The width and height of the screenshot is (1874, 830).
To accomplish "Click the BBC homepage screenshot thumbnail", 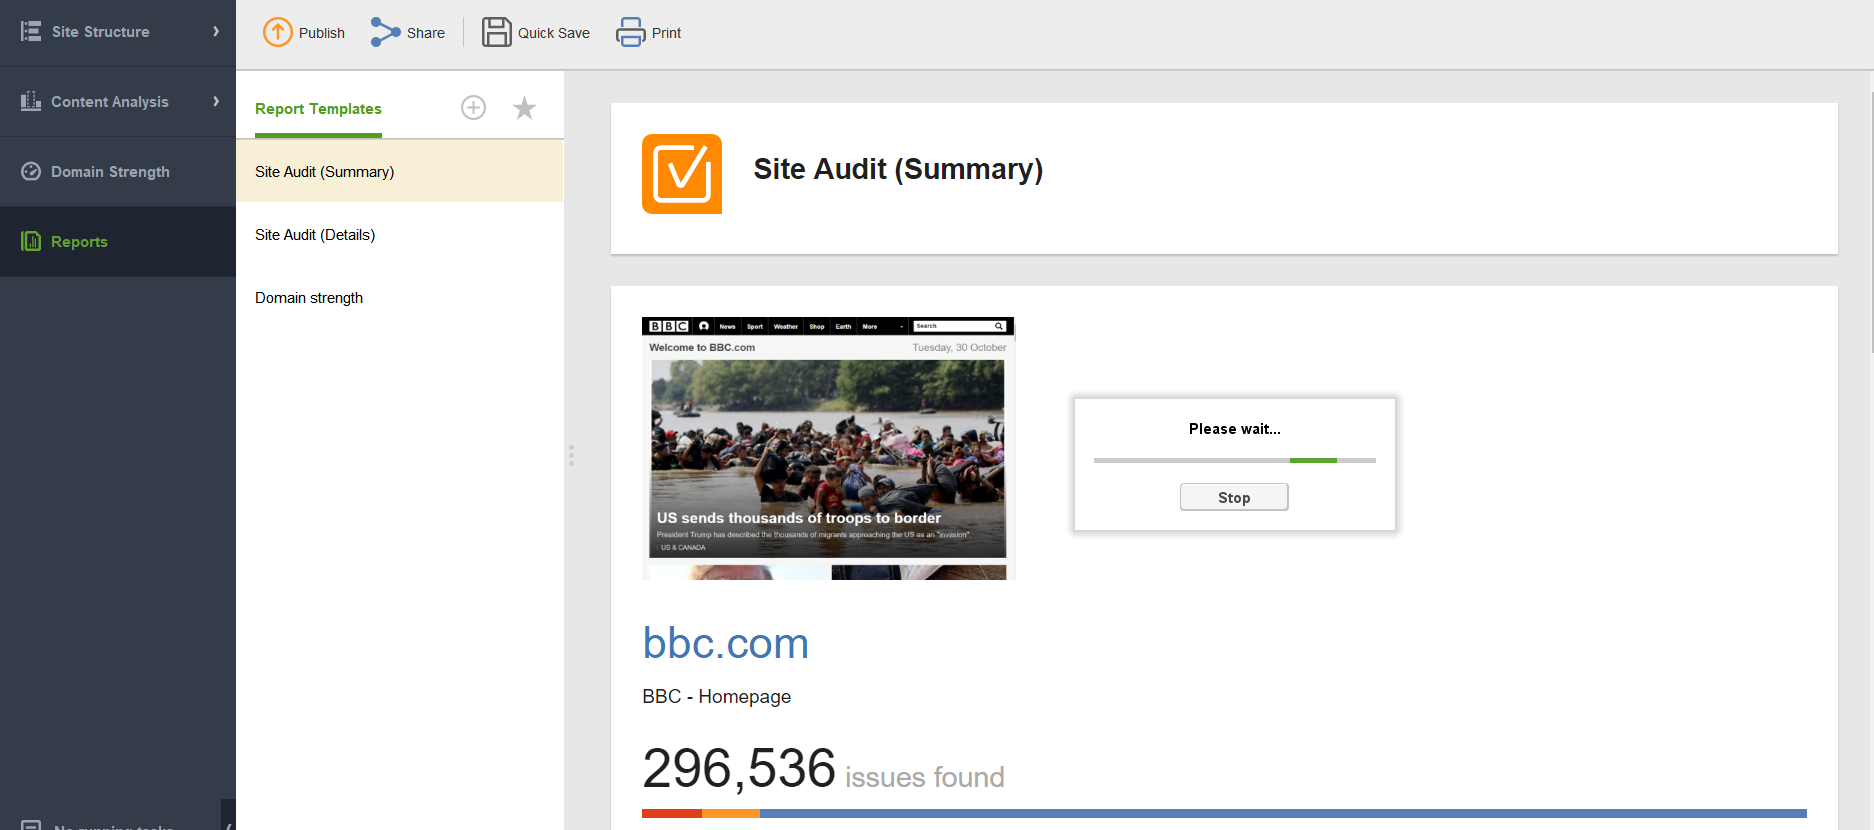I will (827, 448).
